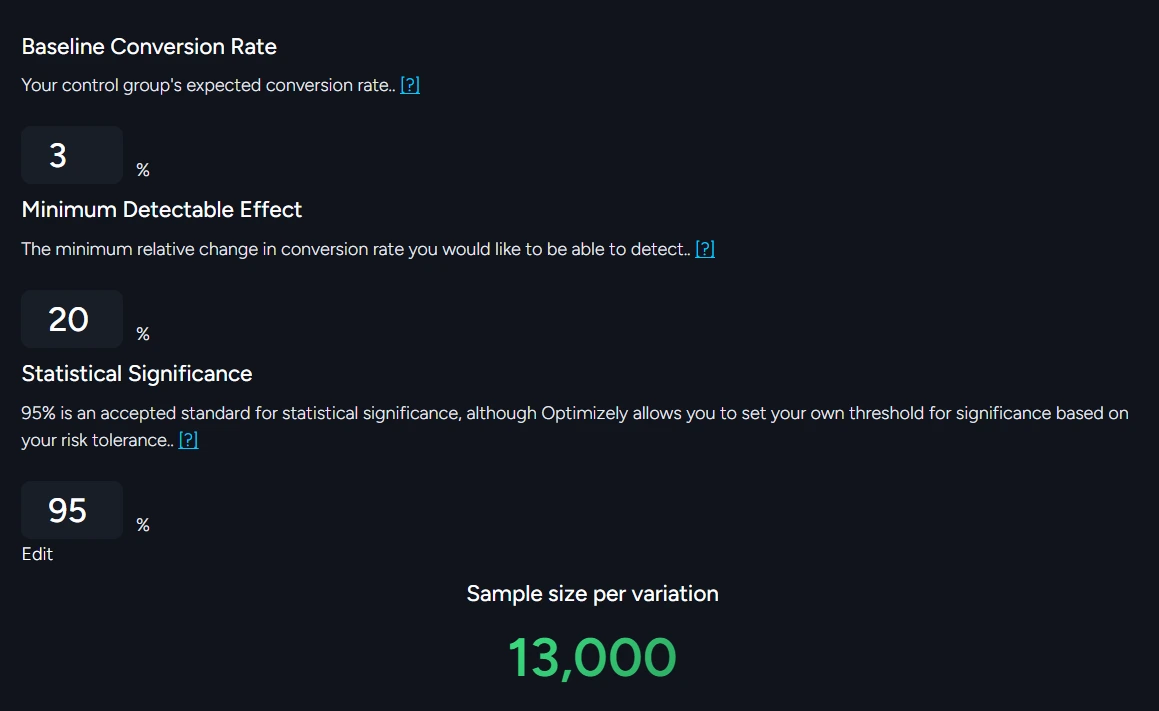Click the Statistical Significance input showing 95
The width and height of the screenshot is (1159, 711).
coord(71,510)
